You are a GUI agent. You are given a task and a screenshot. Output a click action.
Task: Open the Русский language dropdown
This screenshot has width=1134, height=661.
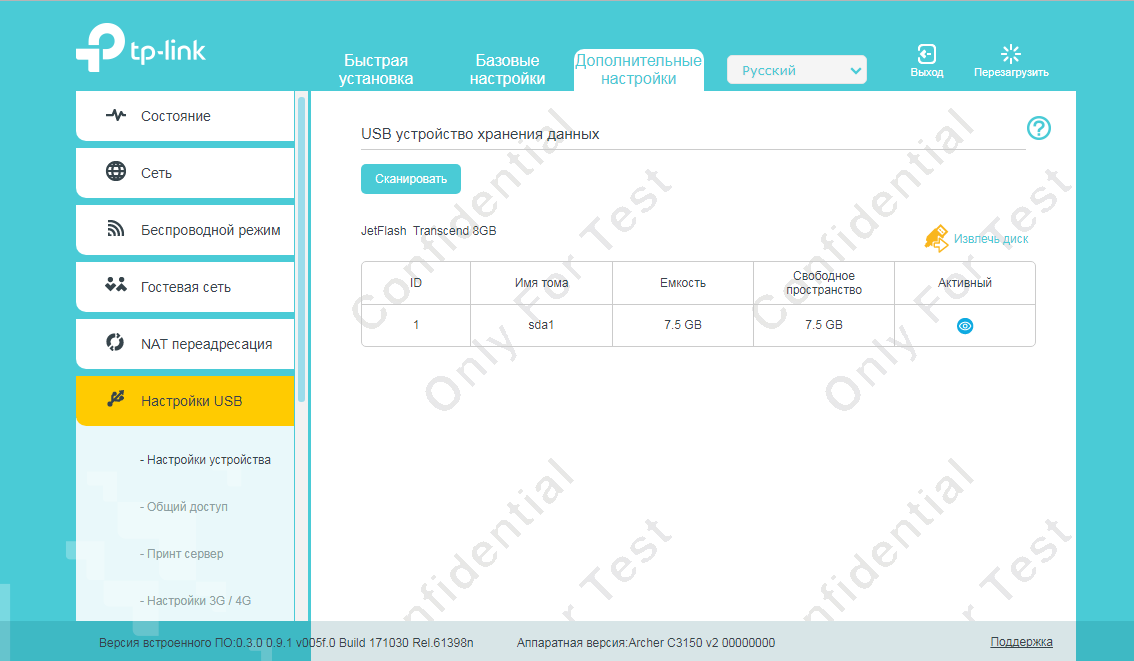[x=796, y=70]
